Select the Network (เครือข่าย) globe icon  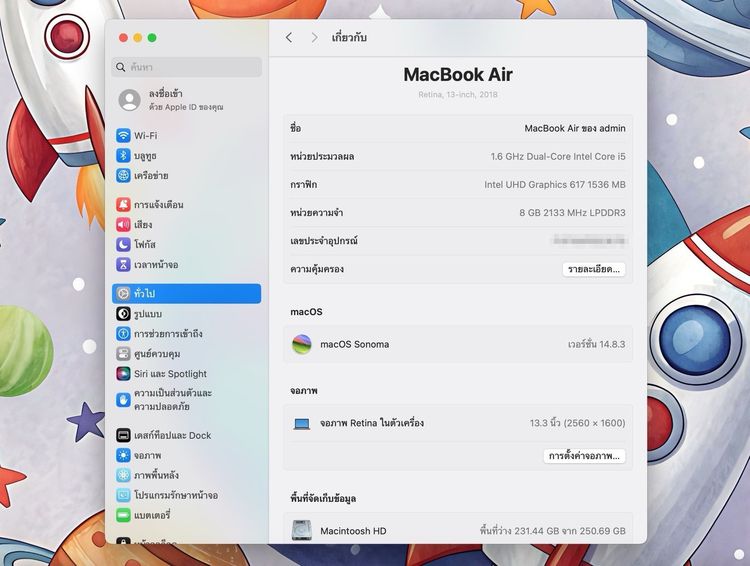(123, 176)
